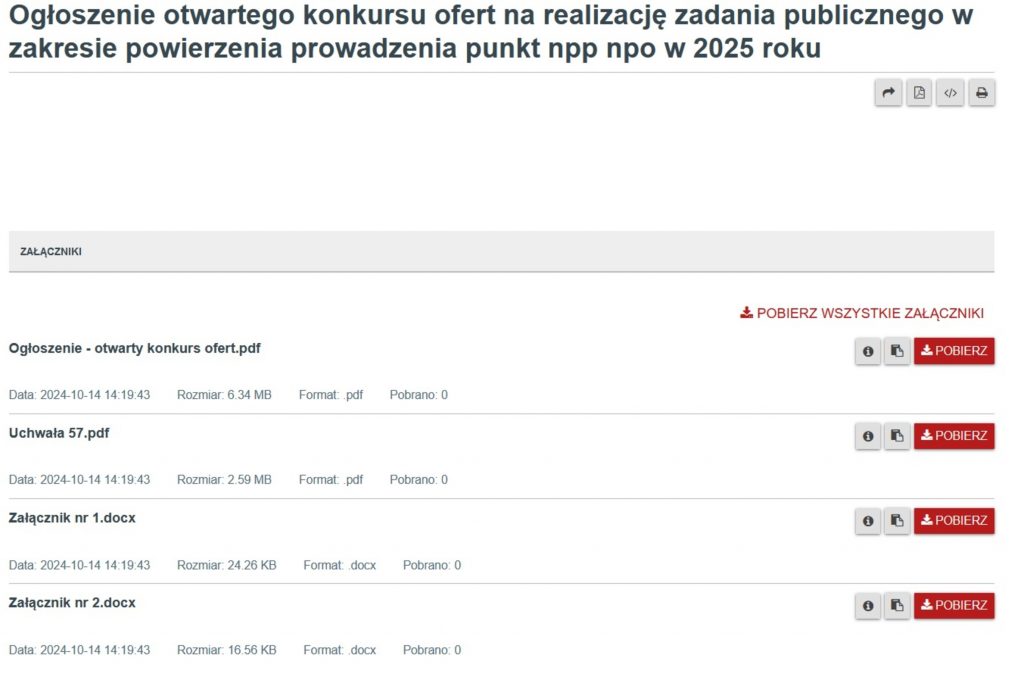The image size is (1024, 680).
Task: Print the page via printer icon
Action: point(982,93)
